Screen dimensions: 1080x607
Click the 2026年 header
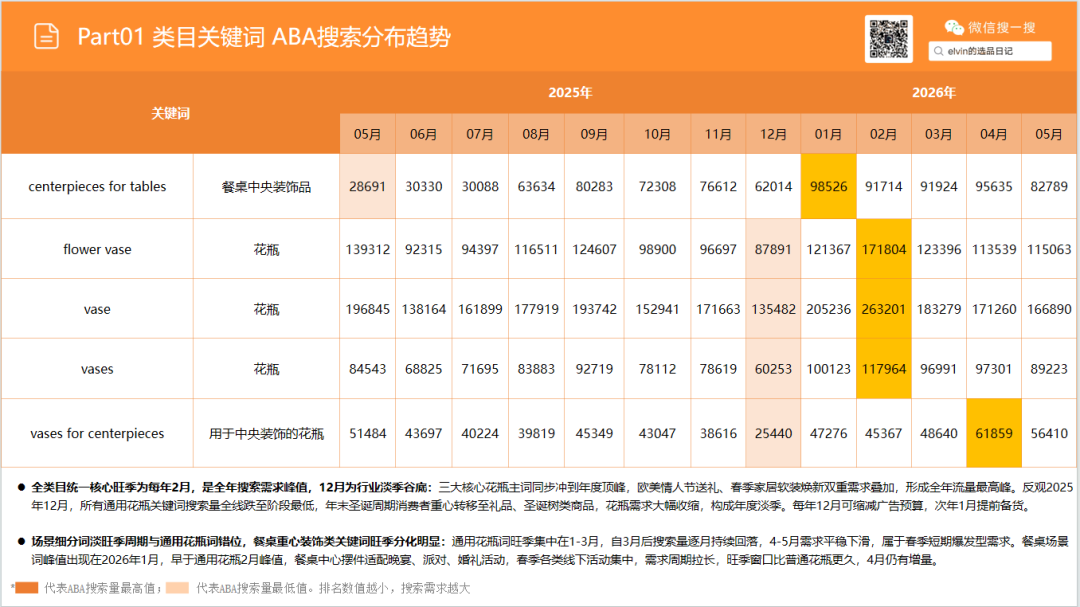(x=933, y=92)
